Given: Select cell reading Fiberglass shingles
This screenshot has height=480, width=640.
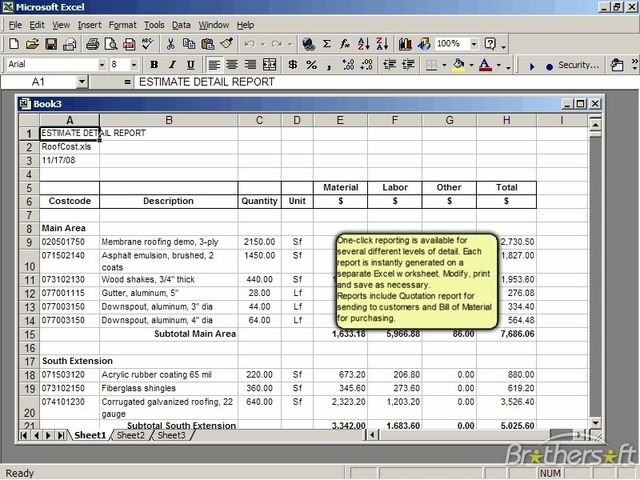Looking at the screenshot, I should tap(169, 389).
